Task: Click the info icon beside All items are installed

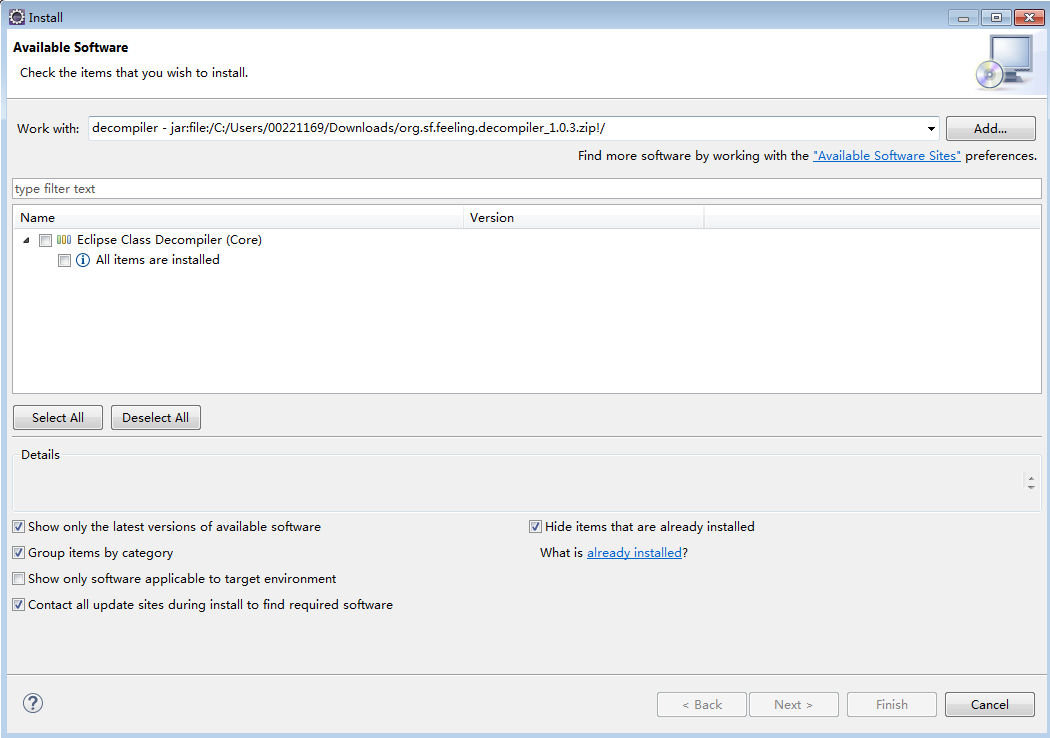Action: pyautogui.click(x=83, y=260)
